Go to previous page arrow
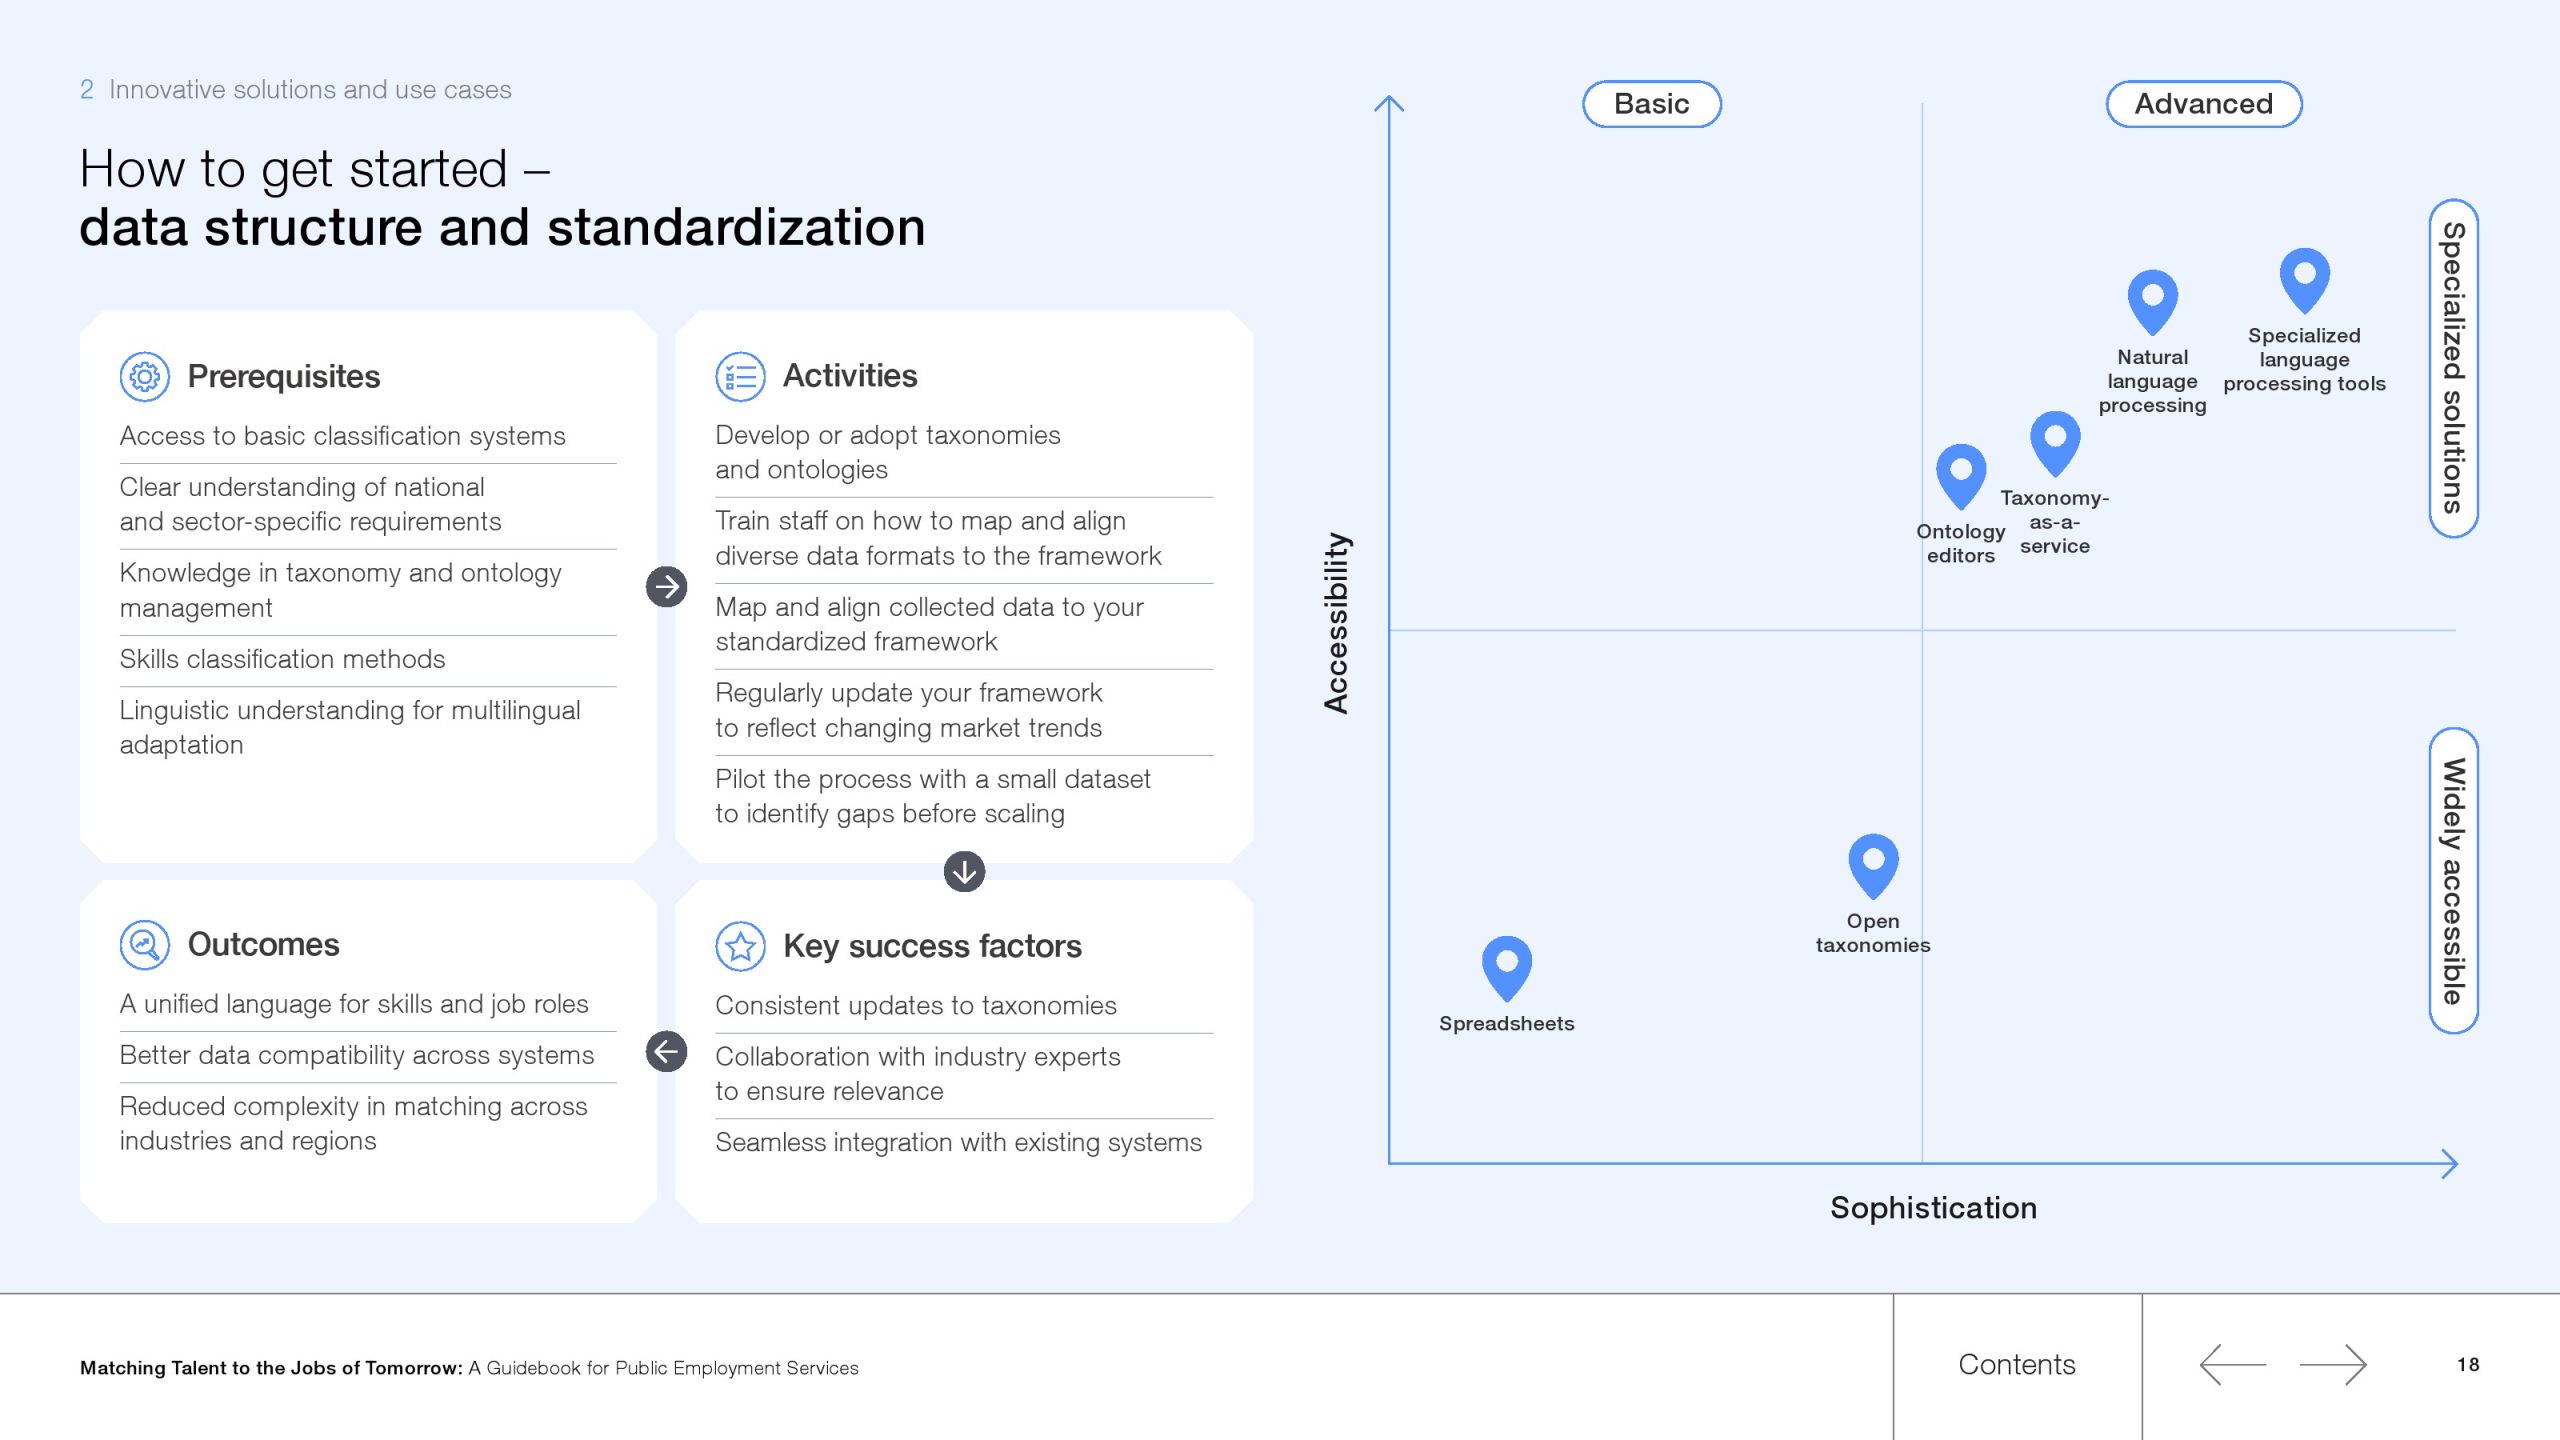Viewport: 2560px width, 1440px height. (2232, 1365)
